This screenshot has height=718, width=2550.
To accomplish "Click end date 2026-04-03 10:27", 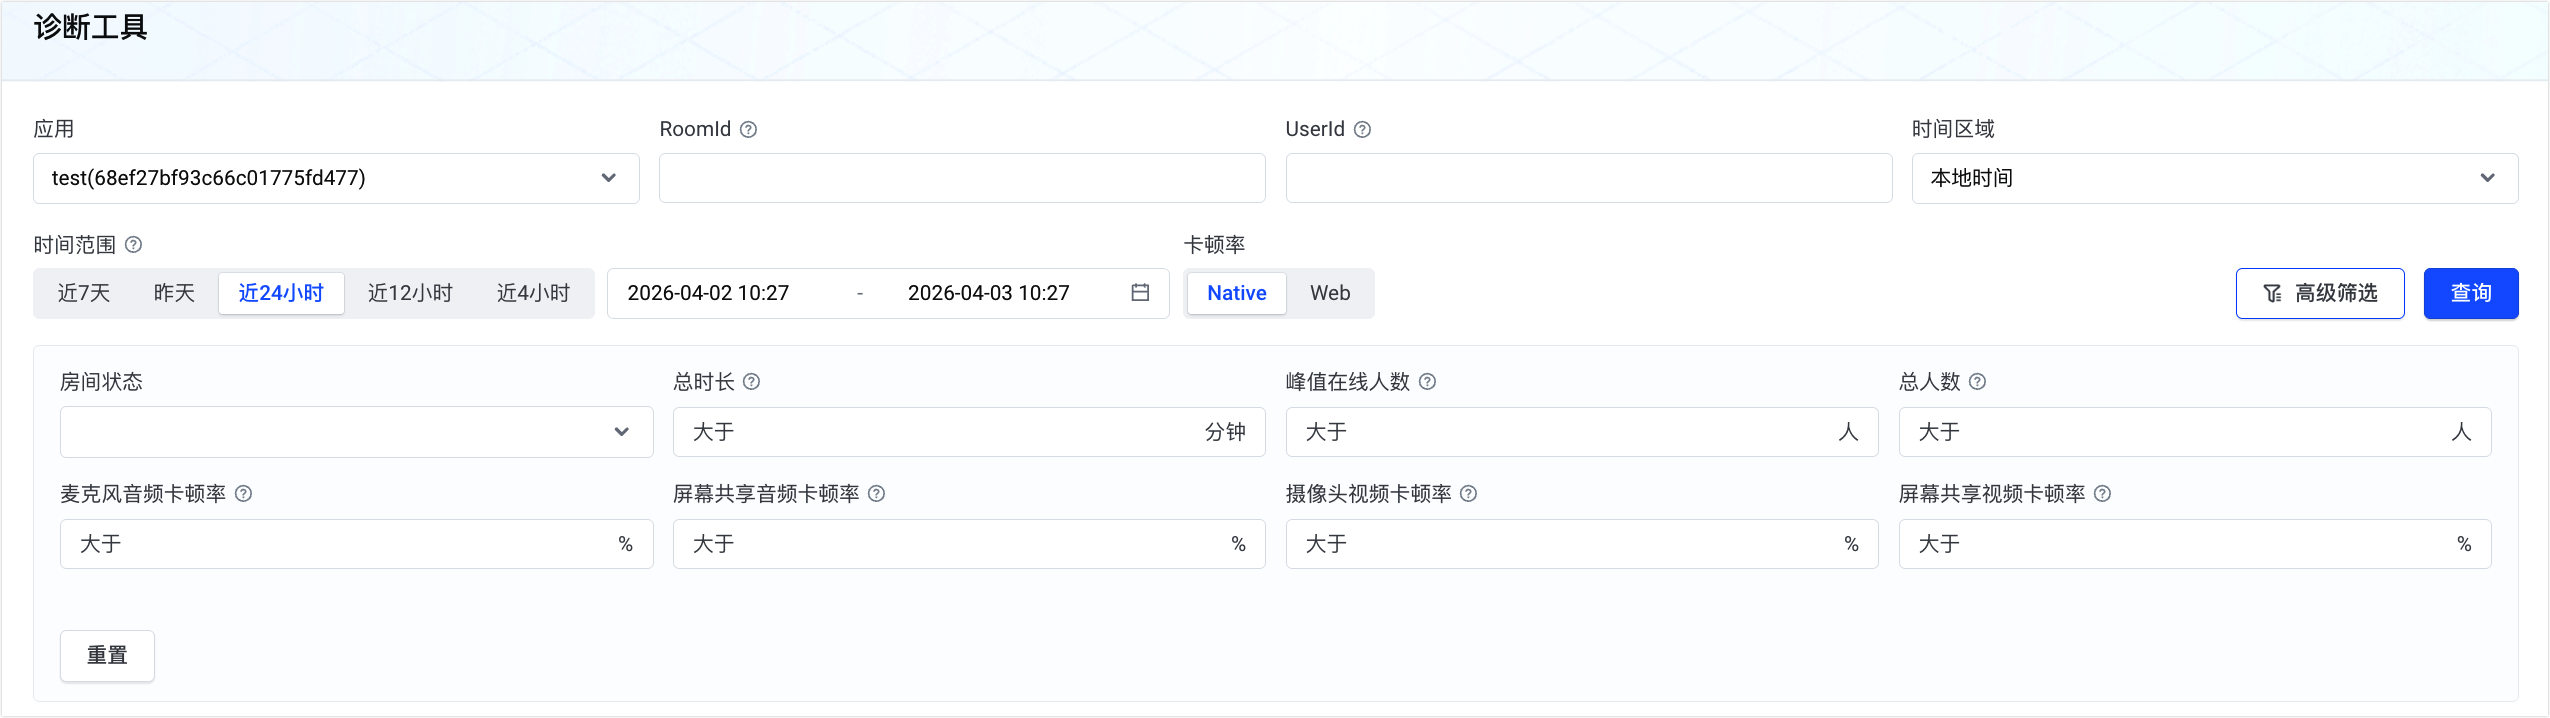I will [x=989, y=293].
